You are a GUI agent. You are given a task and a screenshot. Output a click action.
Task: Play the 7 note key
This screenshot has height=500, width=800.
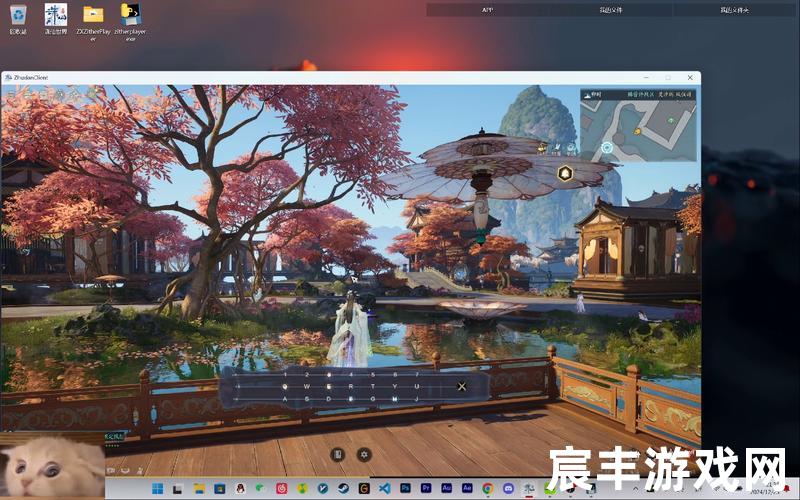click(x=417, y=374)
